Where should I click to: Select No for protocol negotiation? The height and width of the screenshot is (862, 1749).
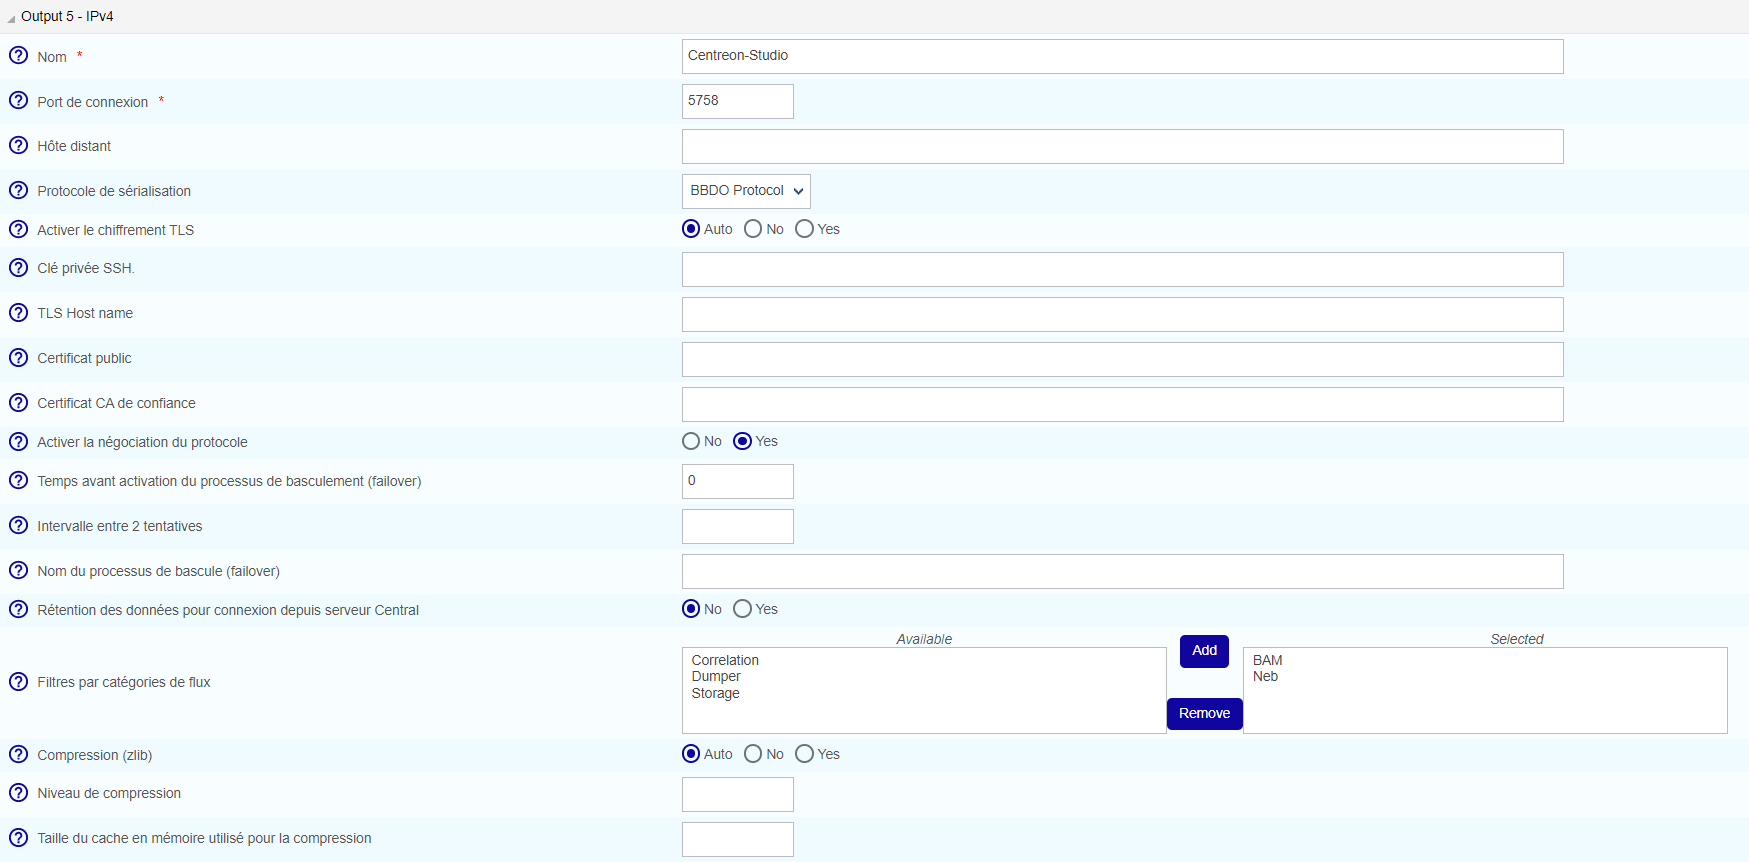pos(691,441)
